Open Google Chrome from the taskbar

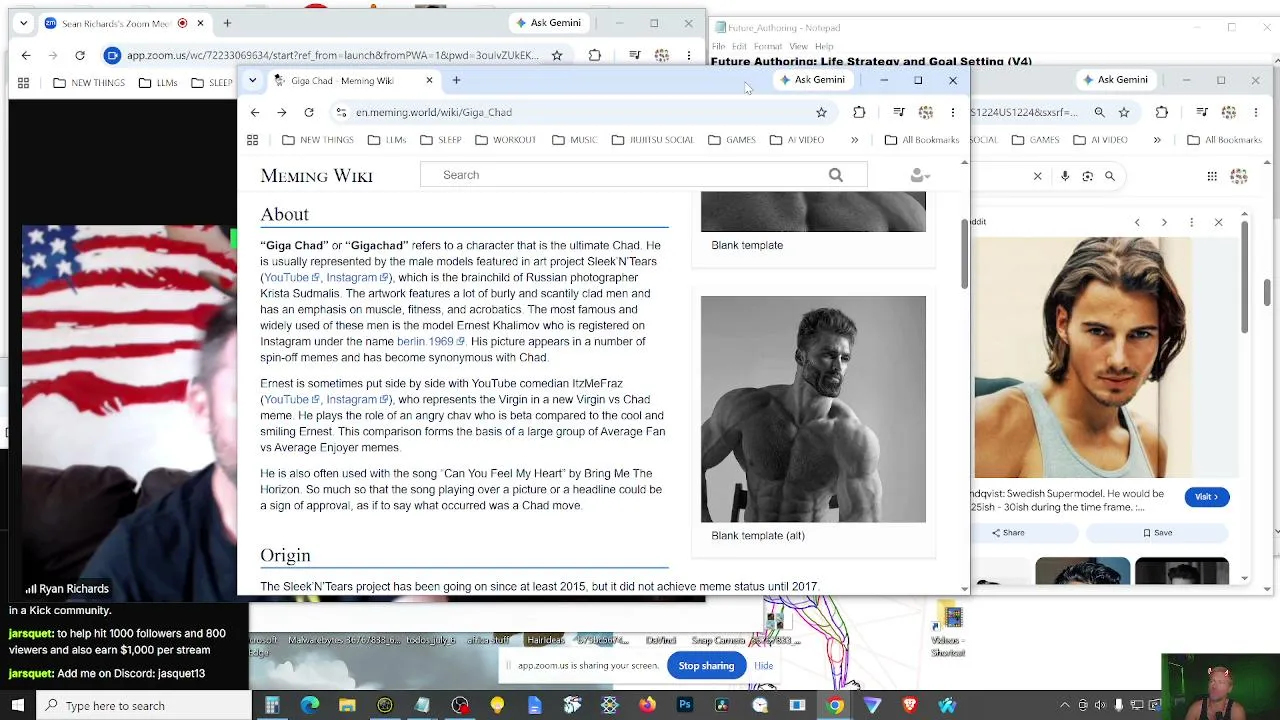click(835, 706)
